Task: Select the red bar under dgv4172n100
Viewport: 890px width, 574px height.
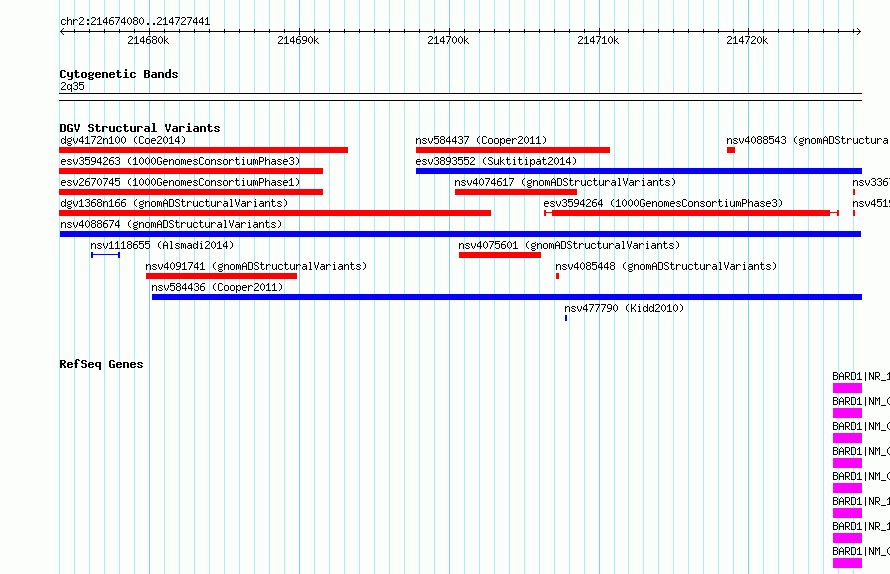Action: pos(203,150)
